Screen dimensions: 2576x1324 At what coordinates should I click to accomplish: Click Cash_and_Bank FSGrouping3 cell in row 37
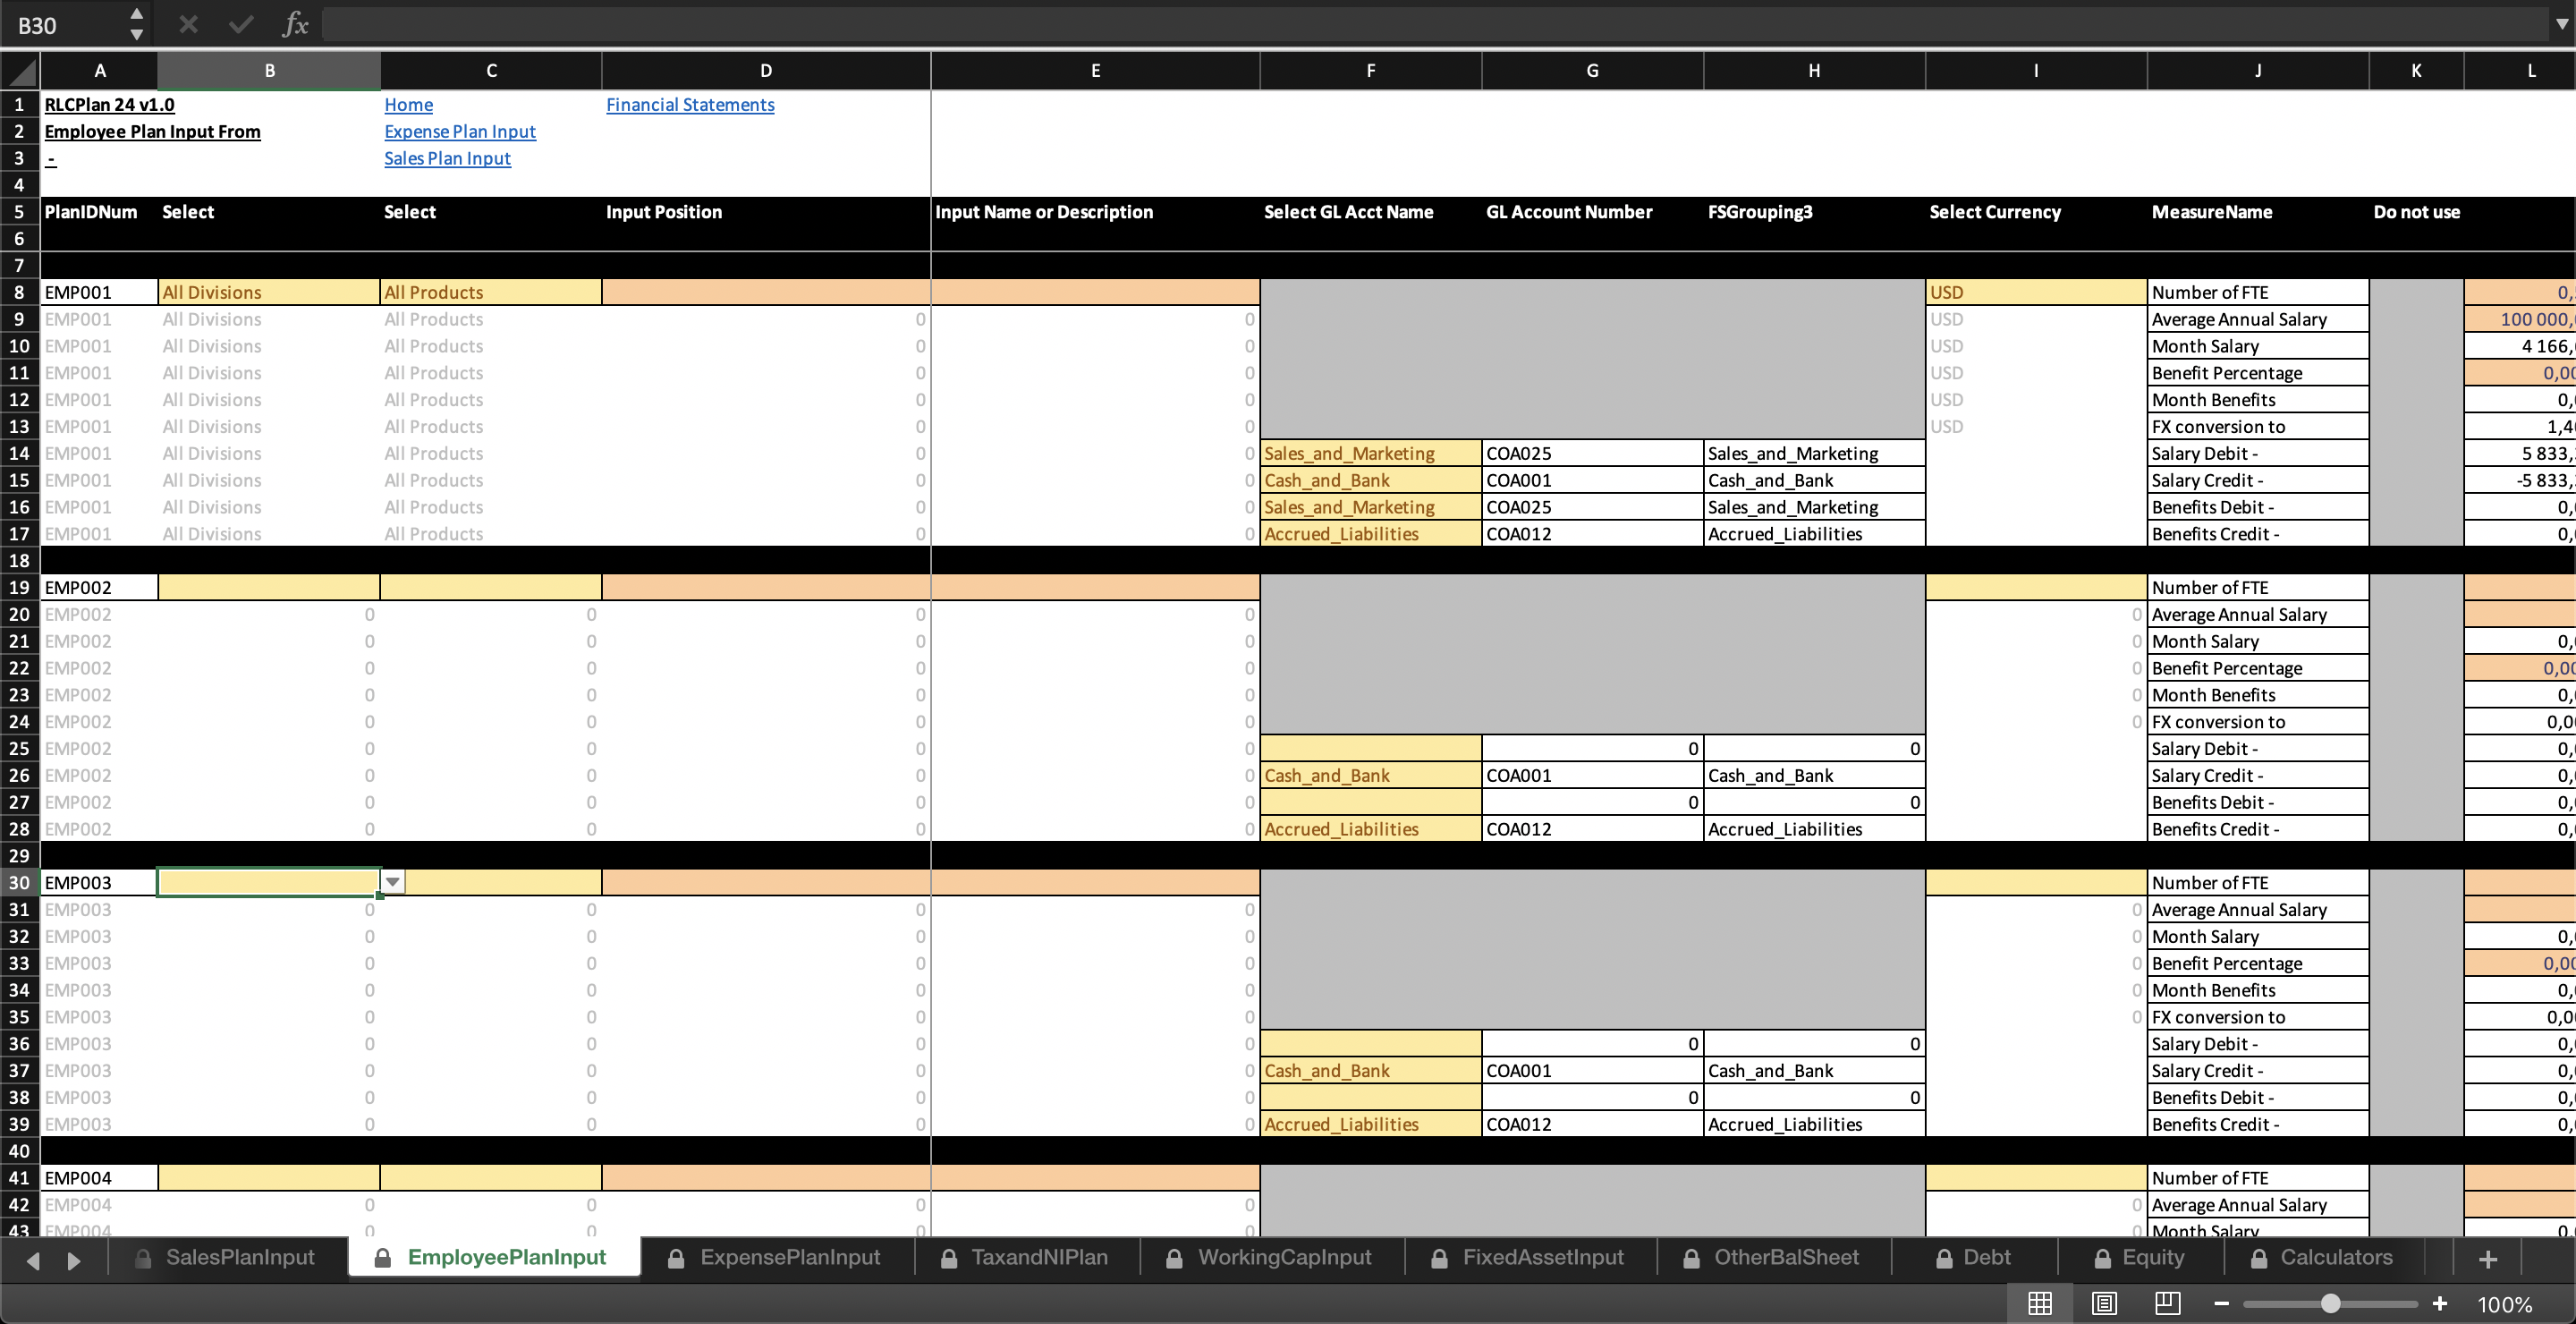tap(1814, 1070)
